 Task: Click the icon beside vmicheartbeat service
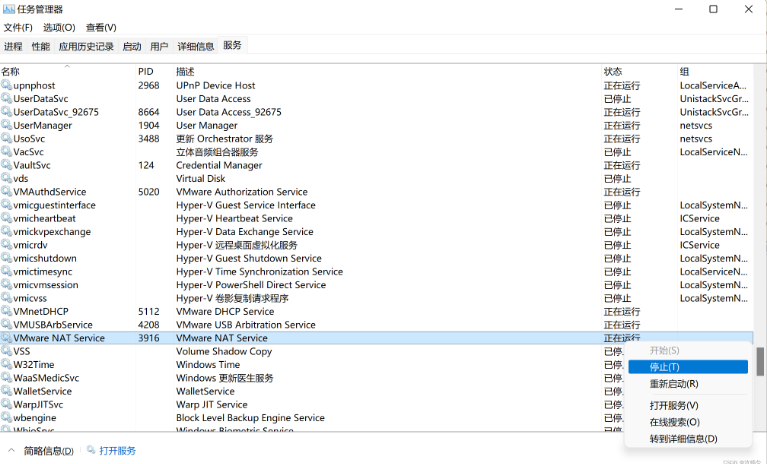(x=6, y=218)
